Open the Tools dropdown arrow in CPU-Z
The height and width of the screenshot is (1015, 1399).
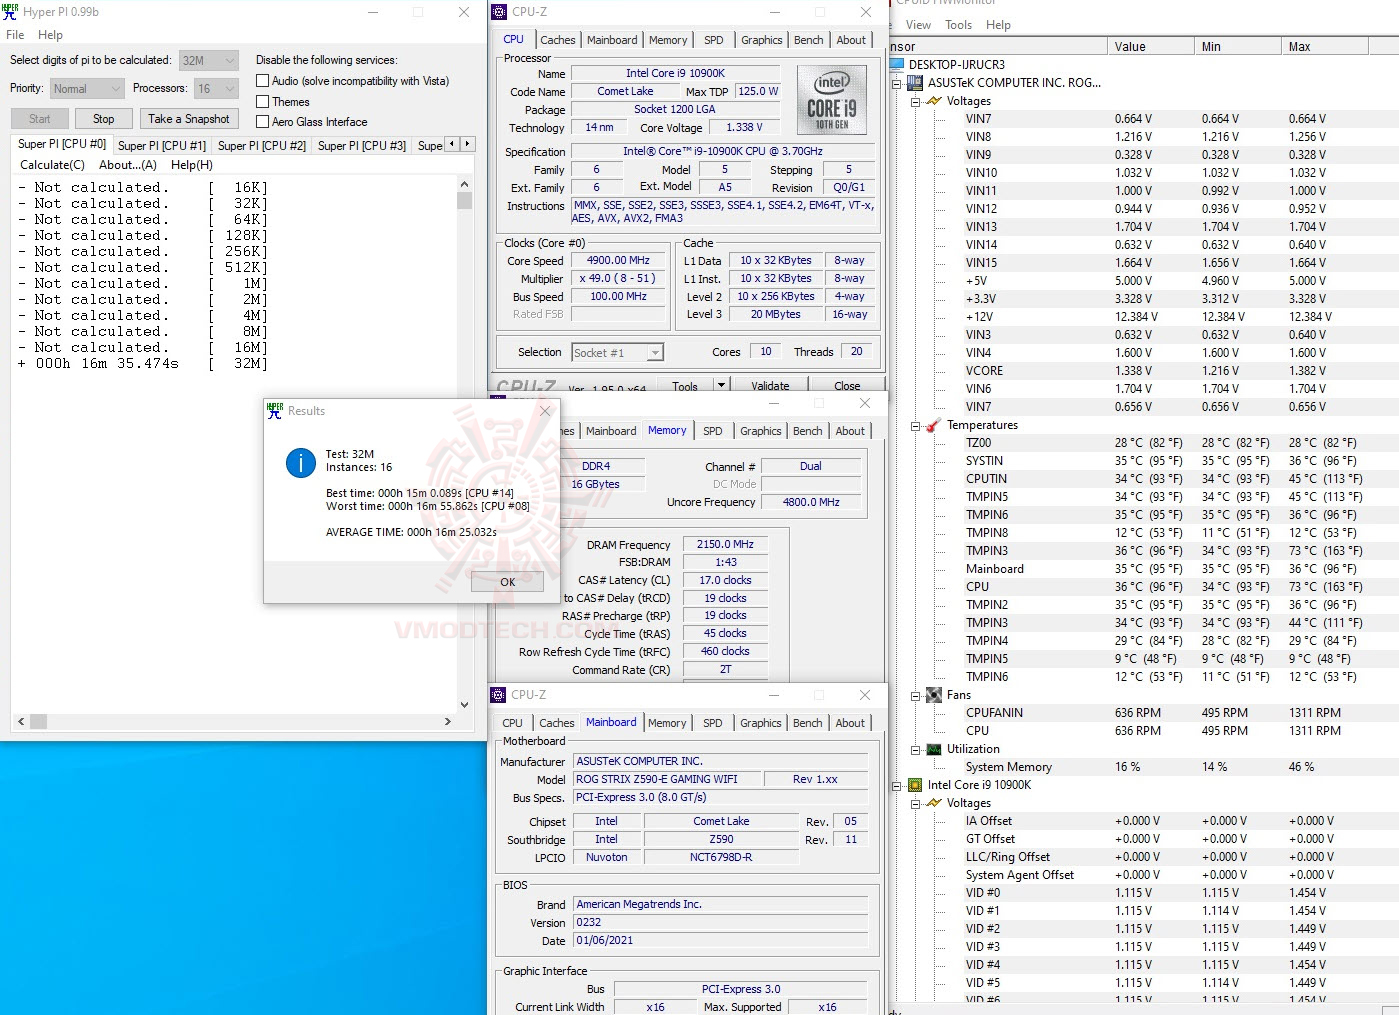pos(720,386)
